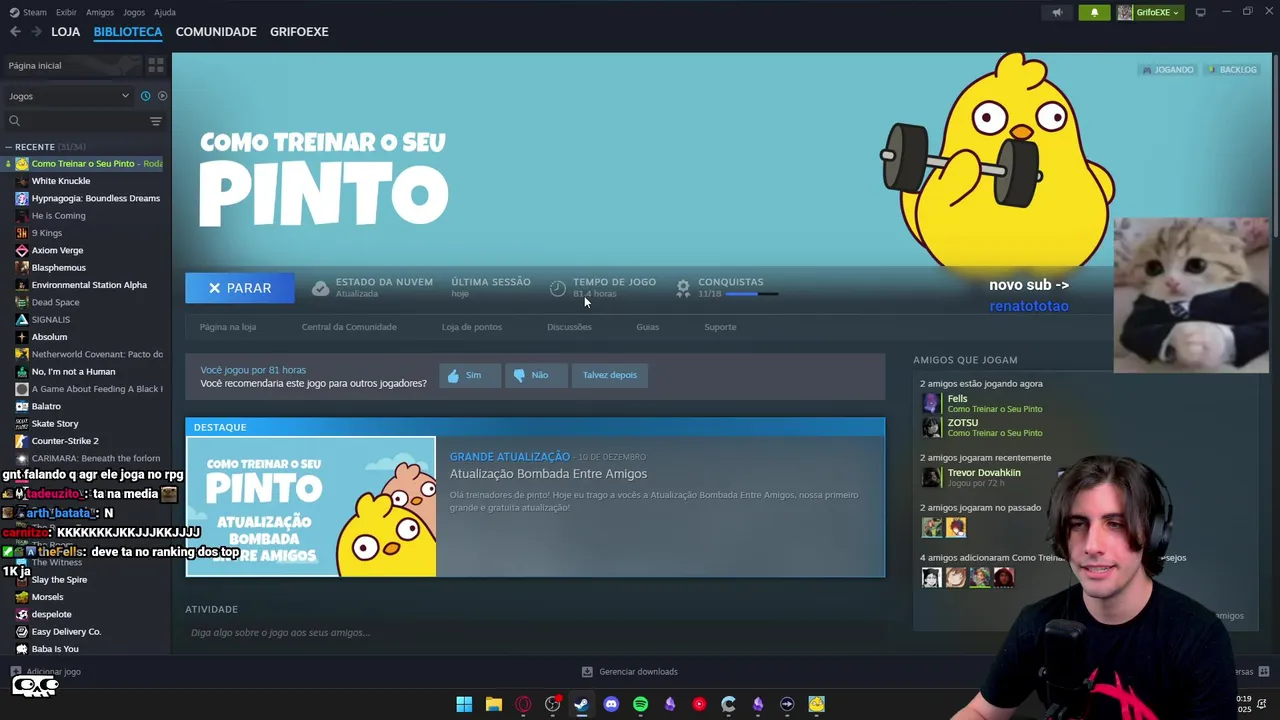
Task: Open the GrifoEXE account dropdown
Action: 1148,12
